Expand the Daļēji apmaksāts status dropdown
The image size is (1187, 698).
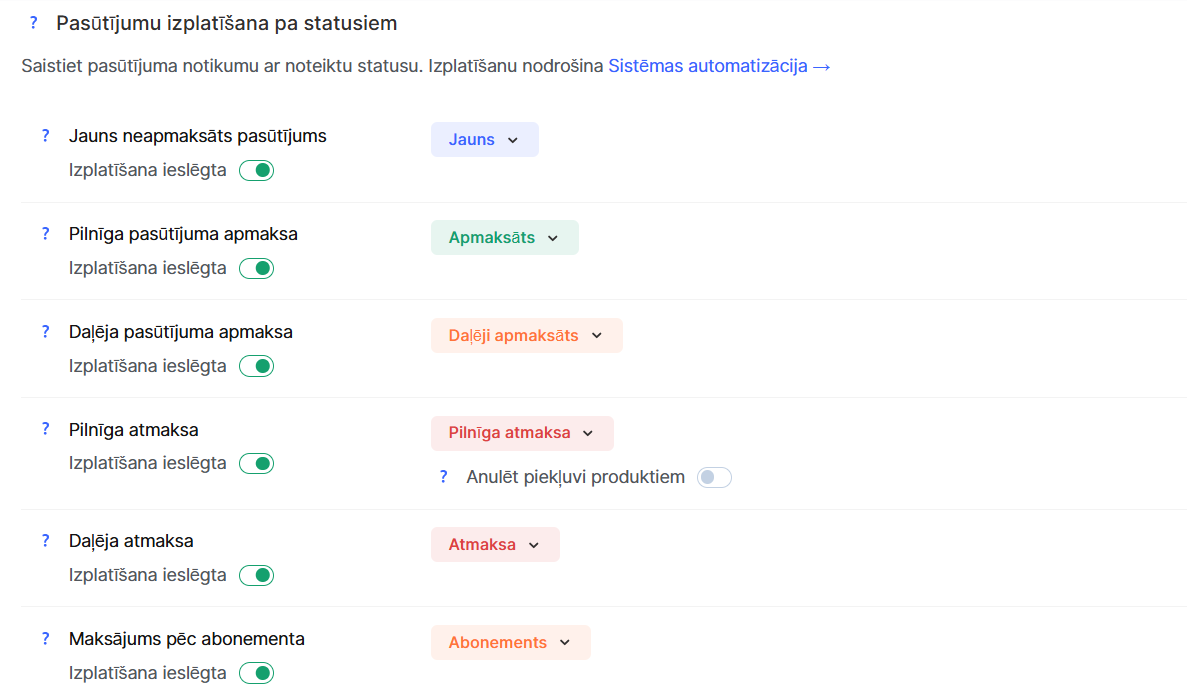pyautogui.click(x=526, y=336)
